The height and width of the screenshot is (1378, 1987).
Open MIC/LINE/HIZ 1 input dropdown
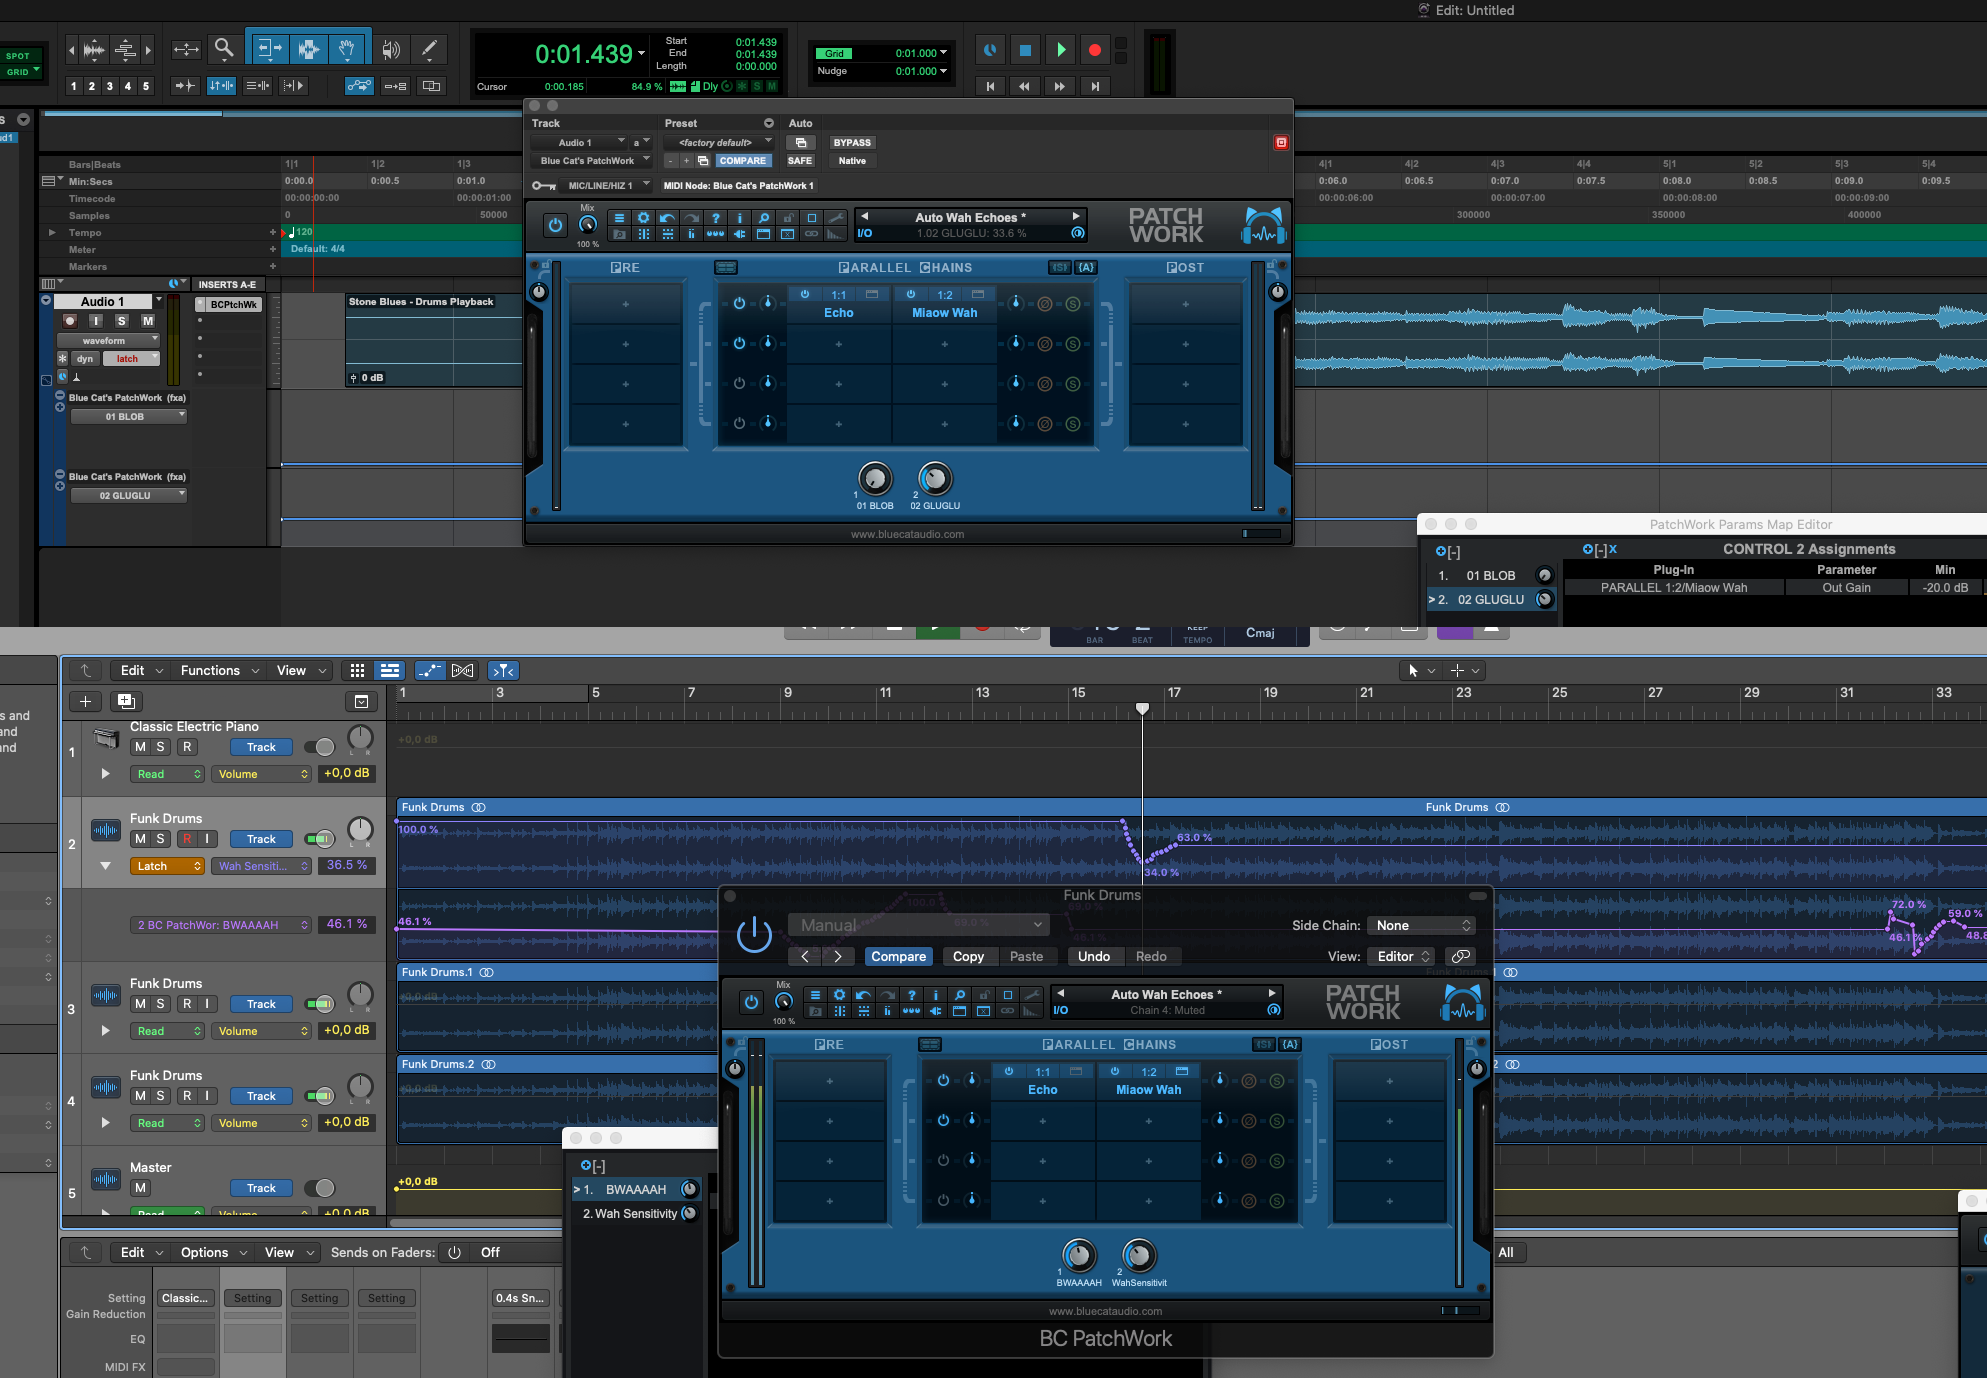(x=604, y=186)
